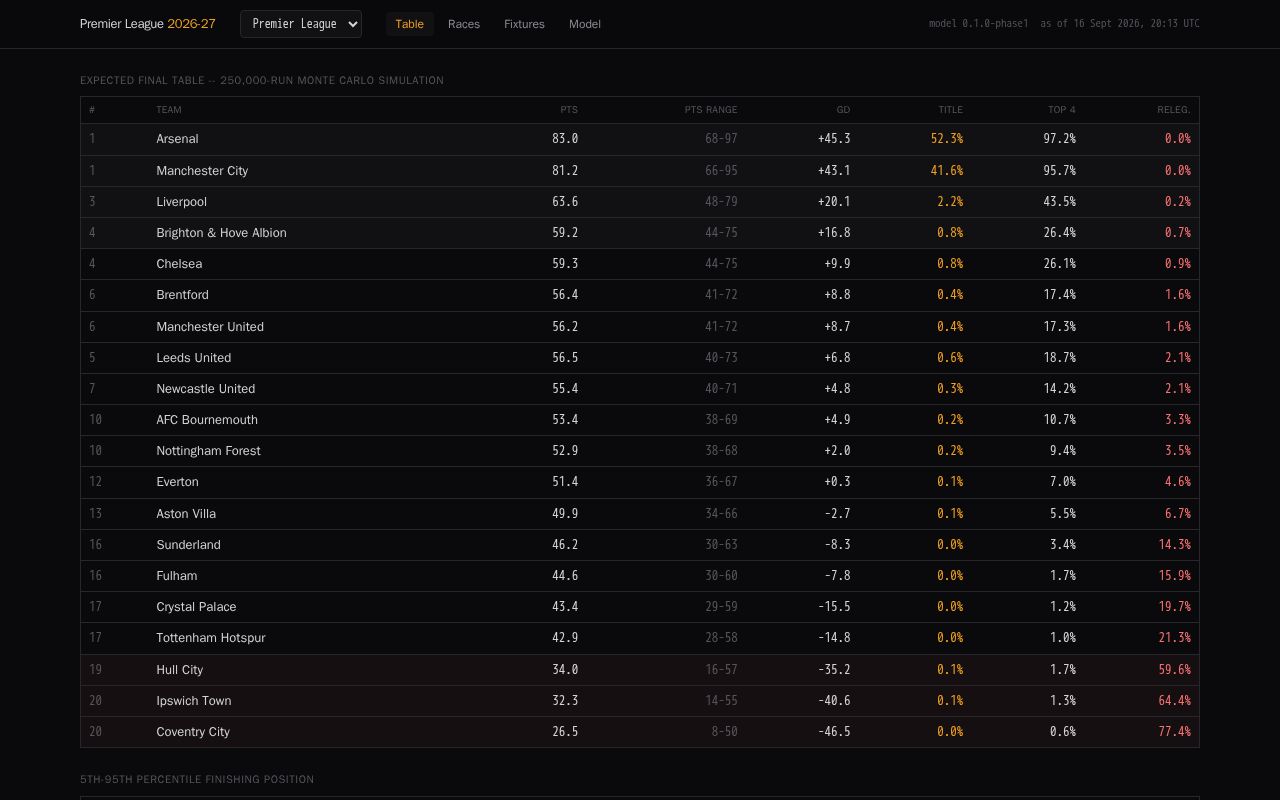Select Fulham team name
The height and width of the screenshot is (800, 1280).
pos(177,576)
